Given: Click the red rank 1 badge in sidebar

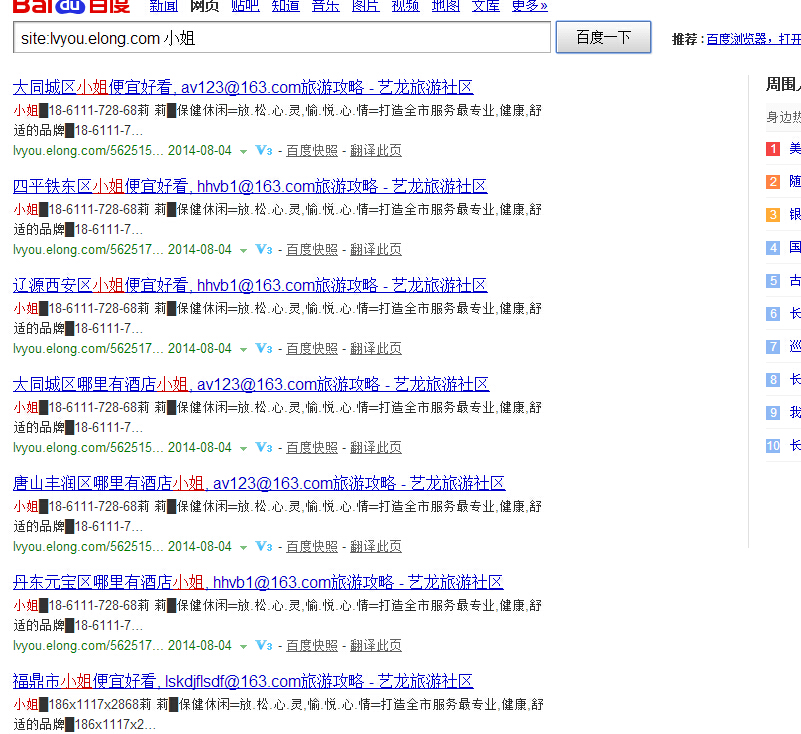Looking at the screenshot, I should coord(773,149).
